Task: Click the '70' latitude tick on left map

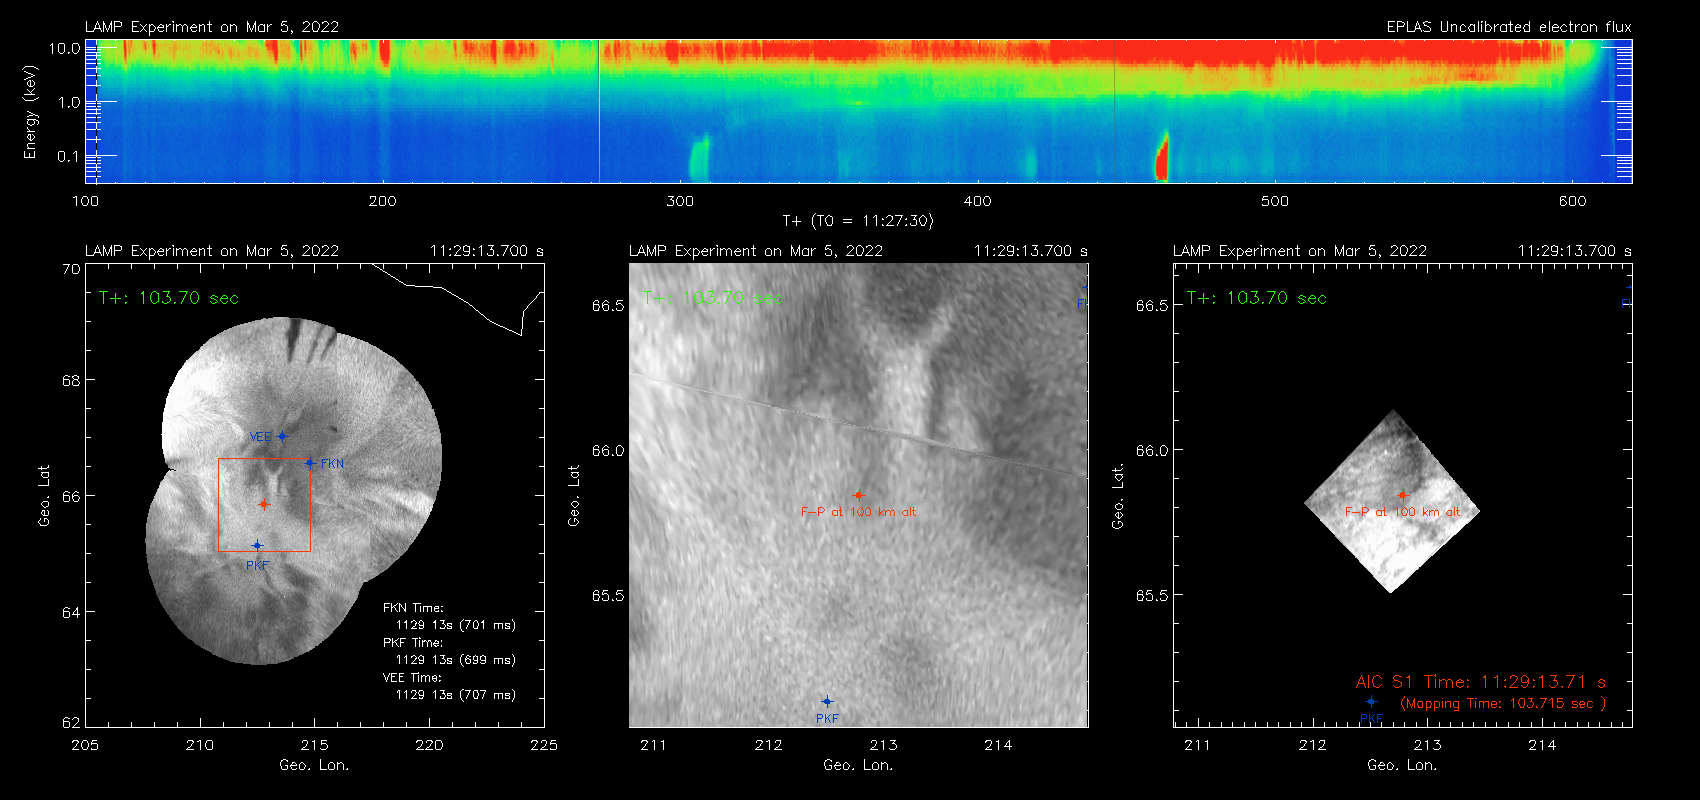Action: [x=71, y=269]
